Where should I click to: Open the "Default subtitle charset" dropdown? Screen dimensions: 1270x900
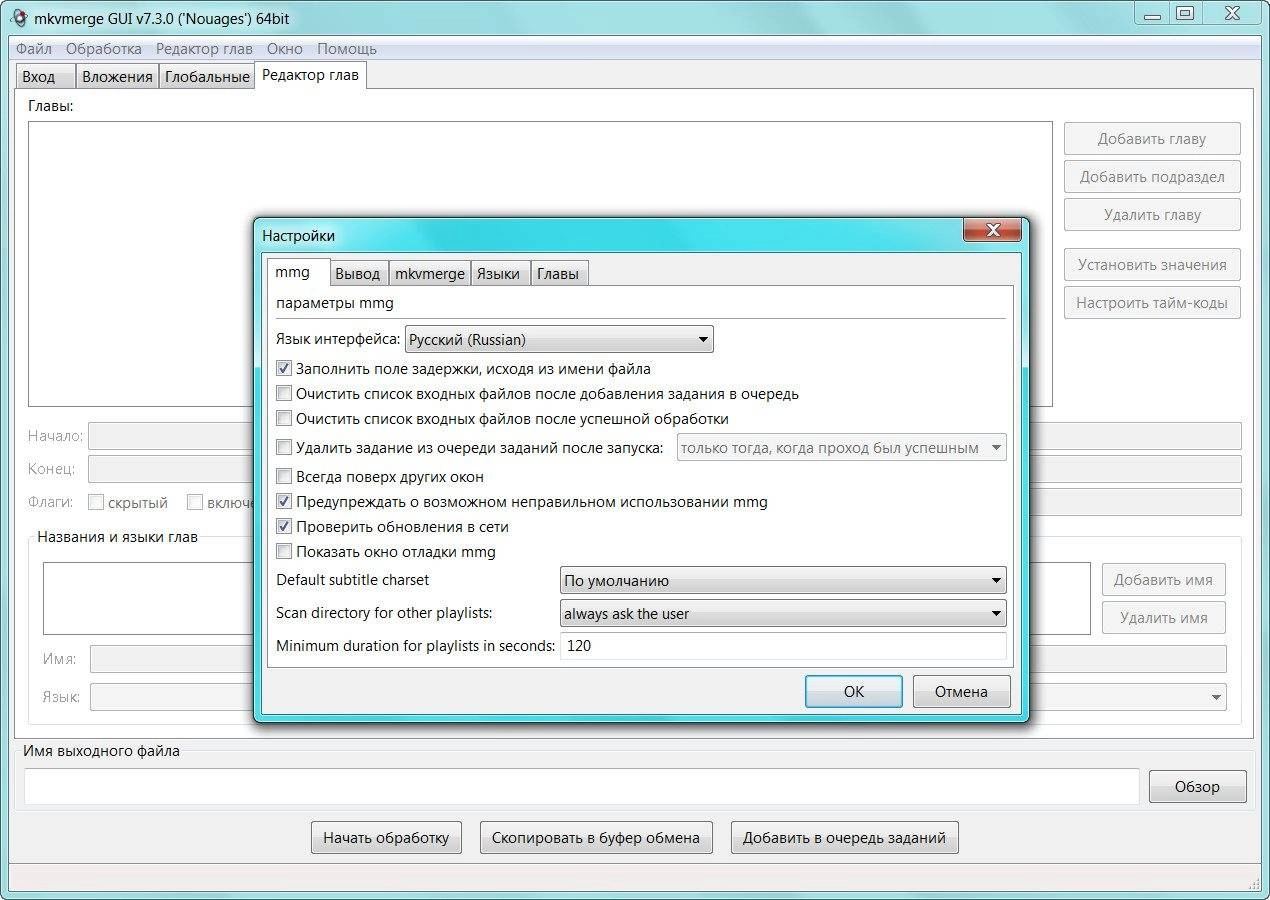(x=783, y=580)
